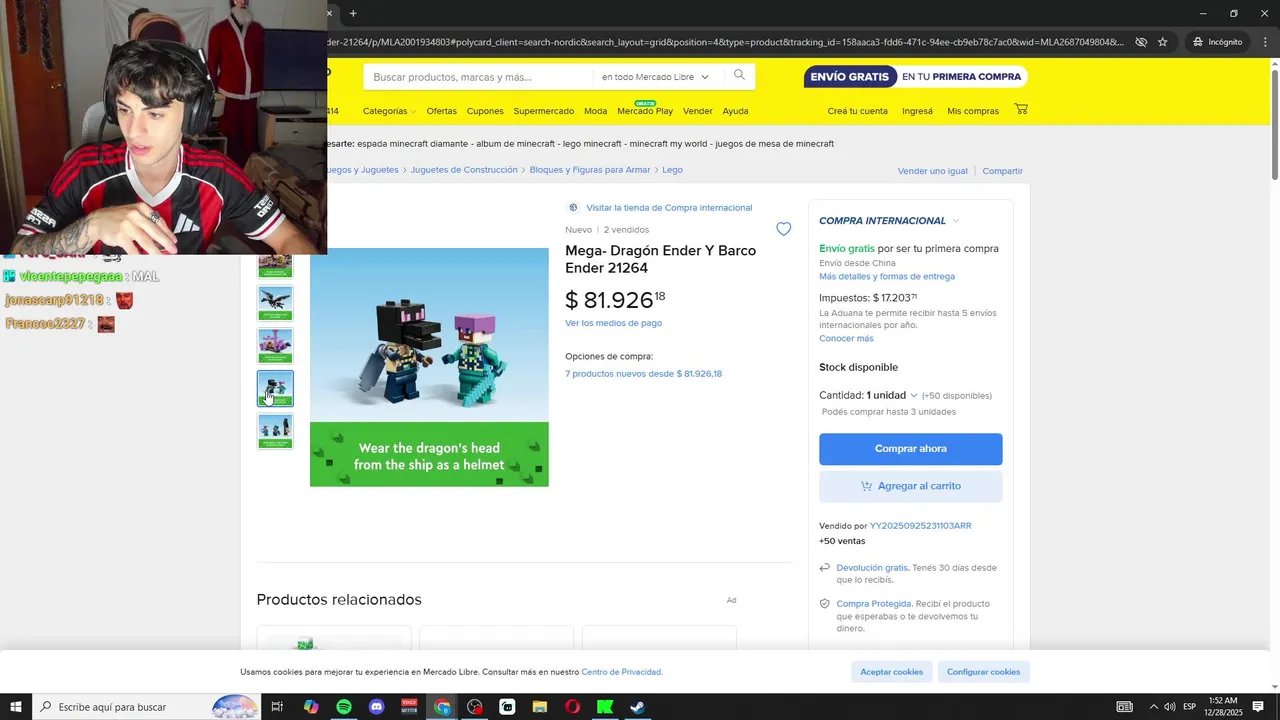Viewport: 1280px width, 720px height.
Task: Open '7 productos nuevos desde $ 81.926,18' link
Action: pyautogui.click(x=643, y=374)
